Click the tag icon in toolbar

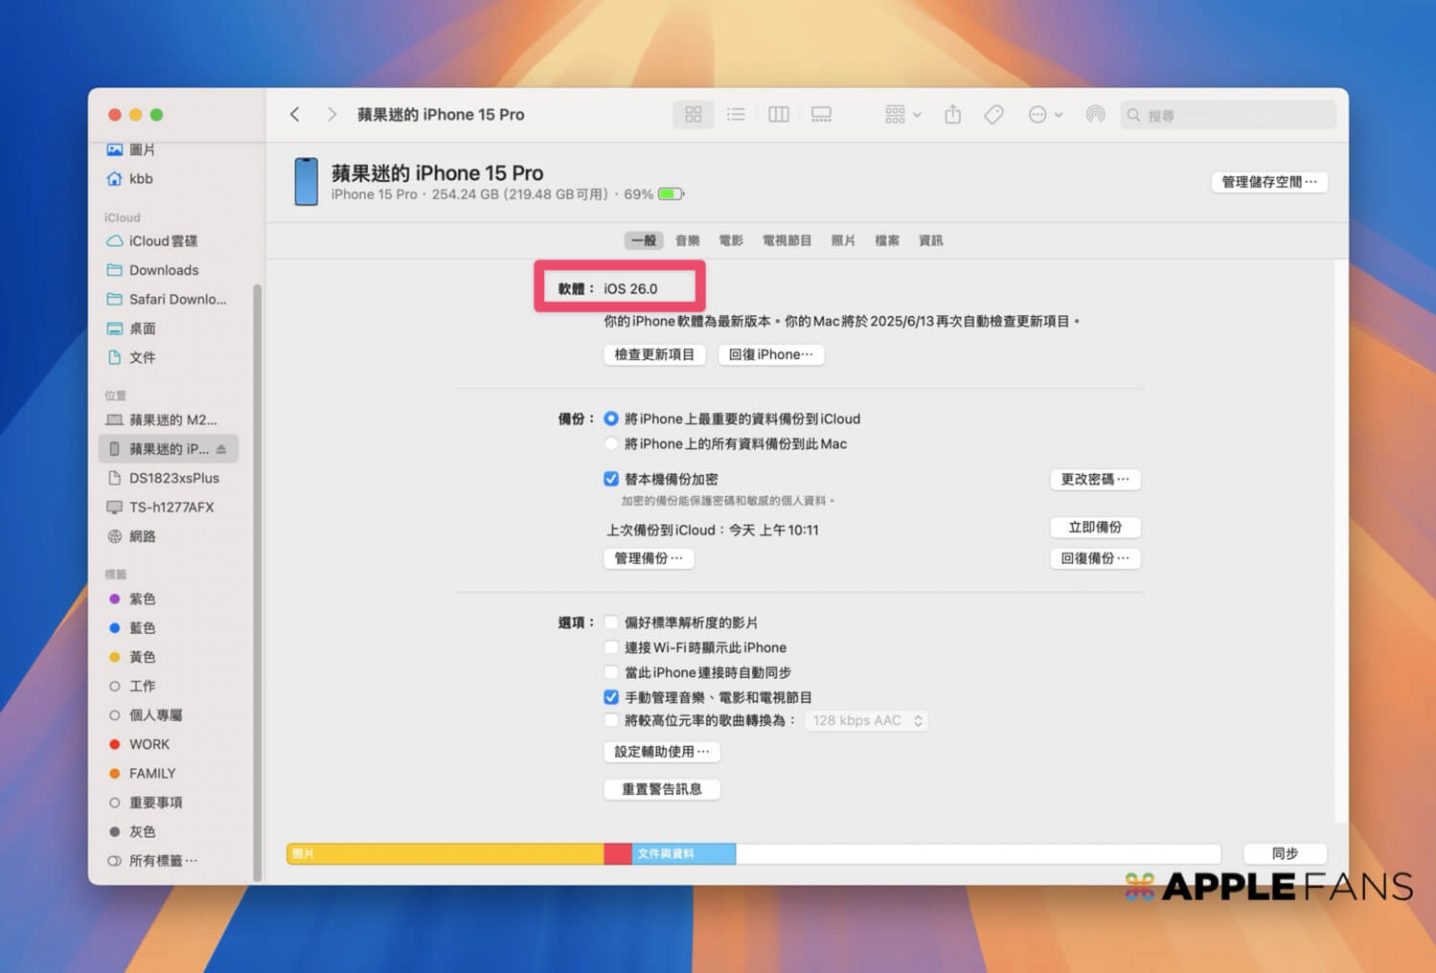point(993,115)
